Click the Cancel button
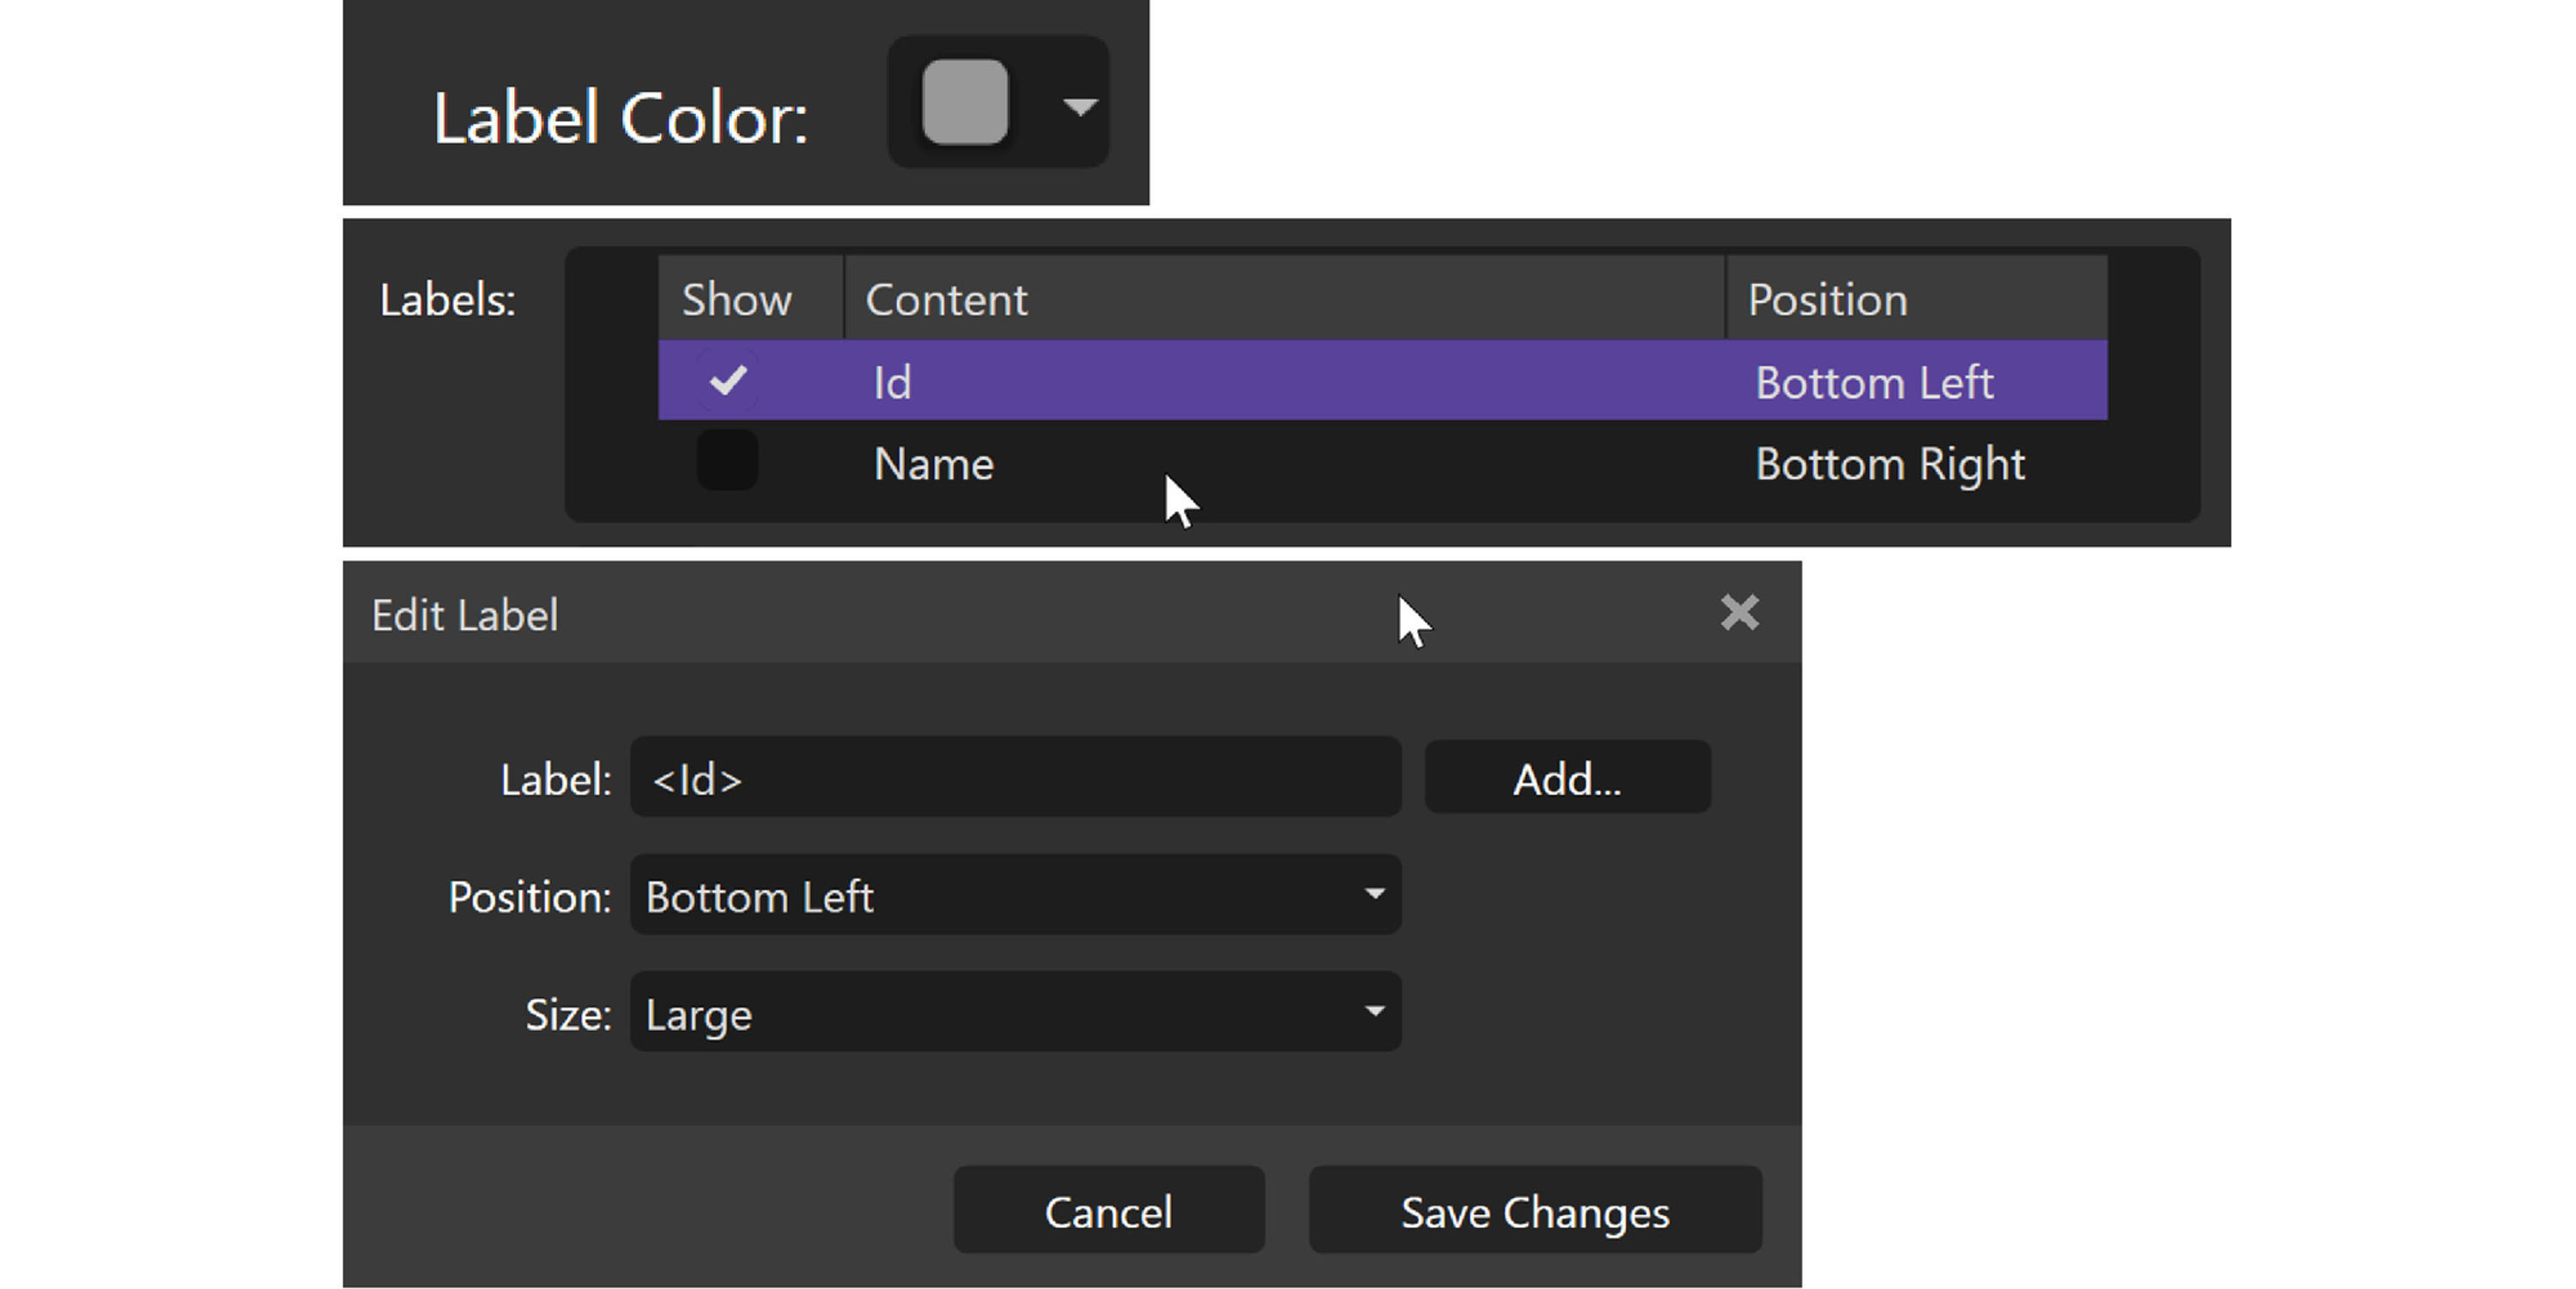The width and height of the screenshot is (2576, 1289). (1108, 1210)
